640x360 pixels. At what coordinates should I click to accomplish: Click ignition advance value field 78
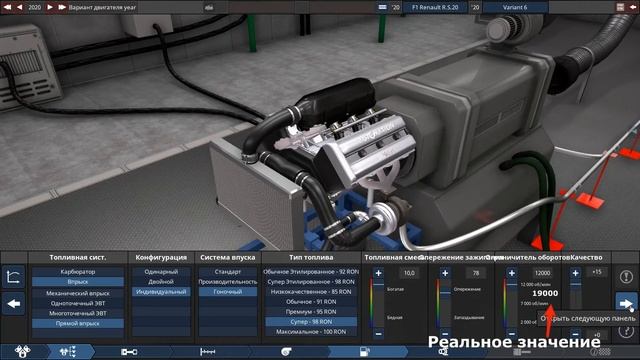(476, 273)
